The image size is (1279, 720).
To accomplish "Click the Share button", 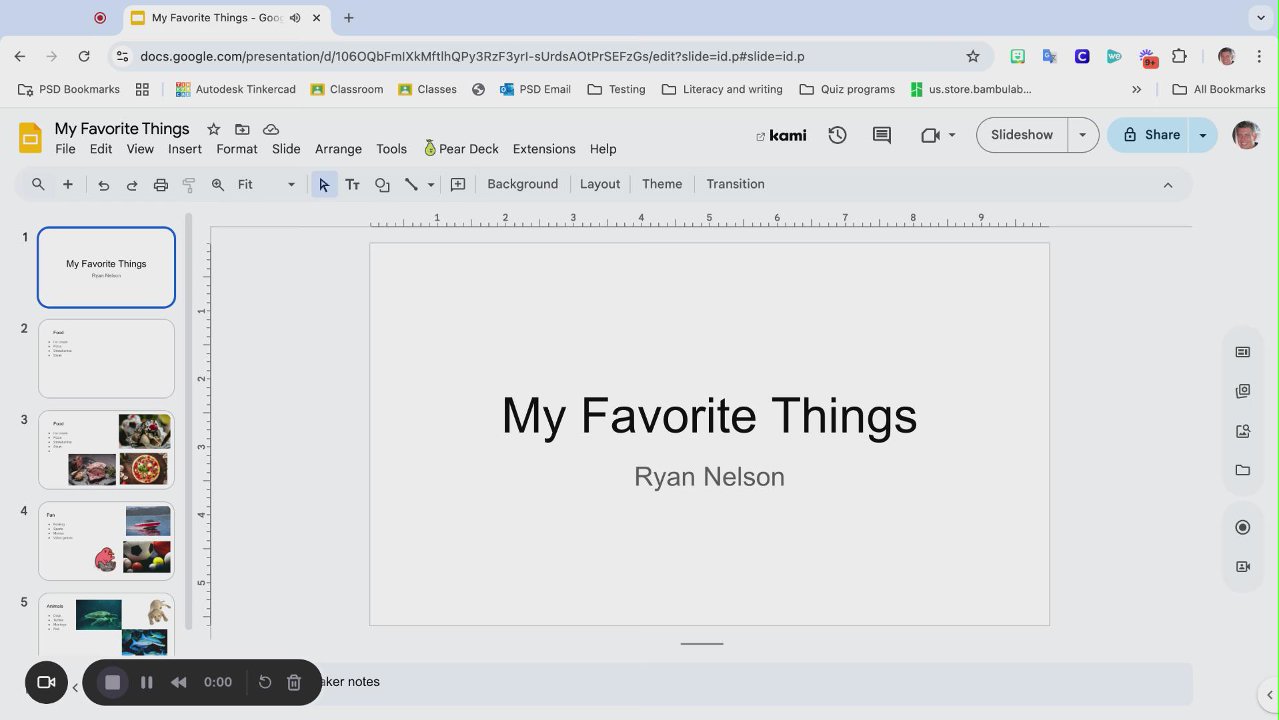I will (x=1149, y=135).
